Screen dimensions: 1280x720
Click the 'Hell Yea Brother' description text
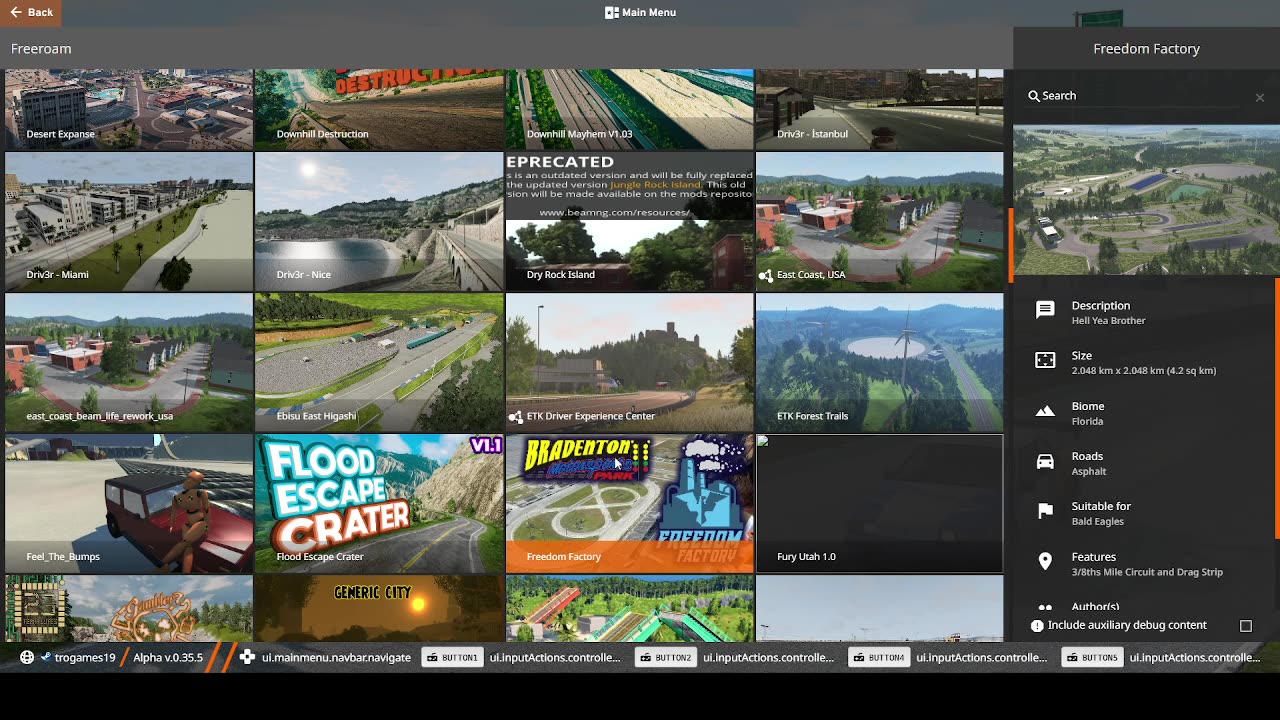1108,321
